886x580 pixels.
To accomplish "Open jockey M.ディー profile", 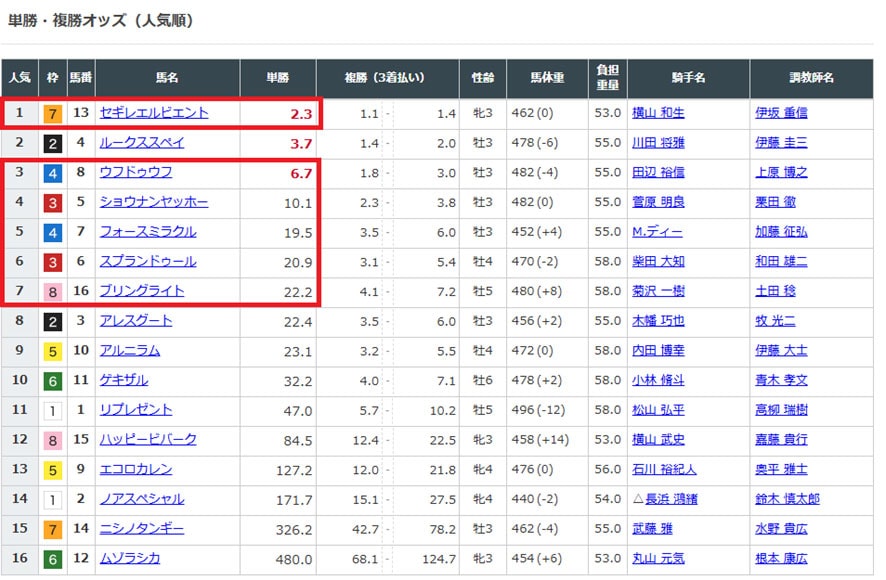I will pos(658,232).
